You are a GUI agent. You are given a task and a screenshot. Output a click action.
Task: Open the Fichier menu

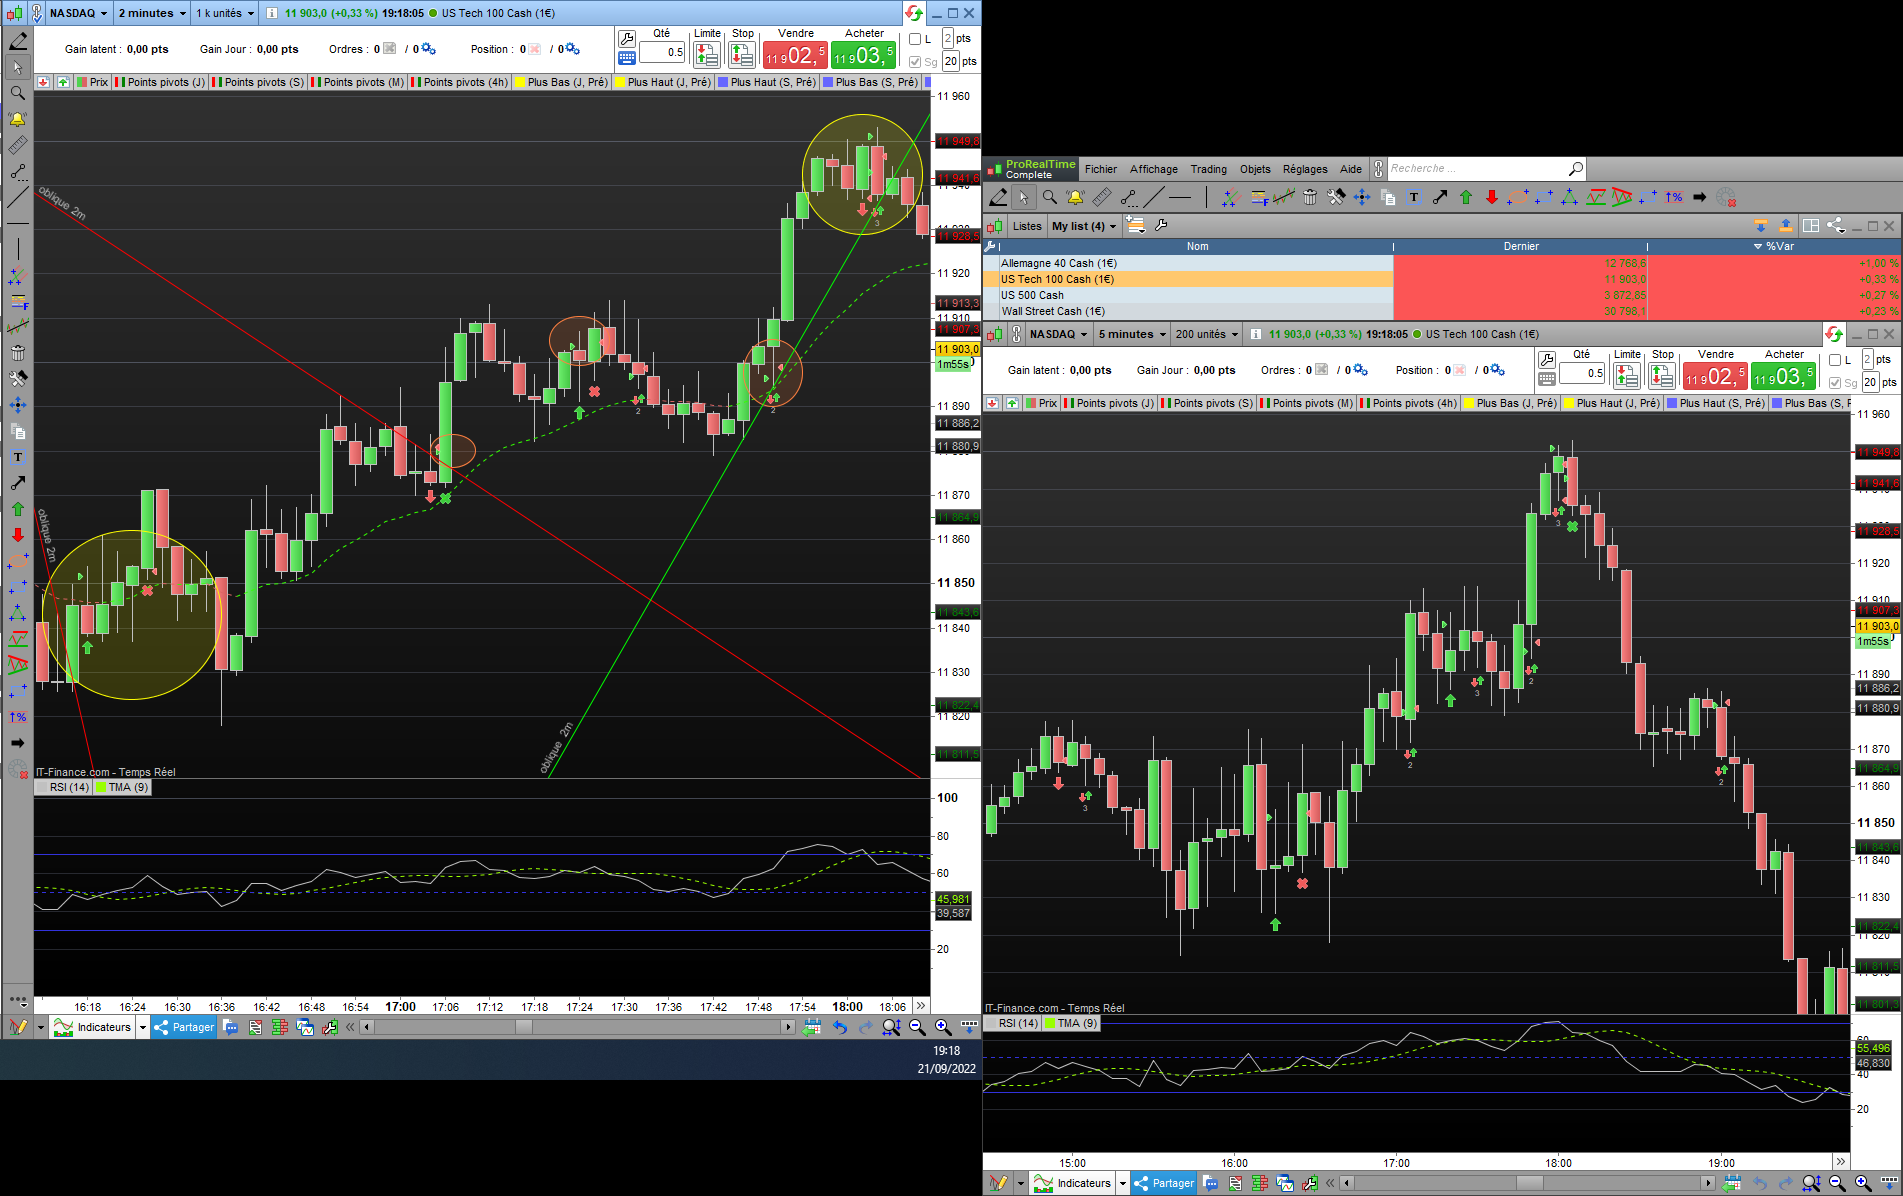click(1101, 169)
